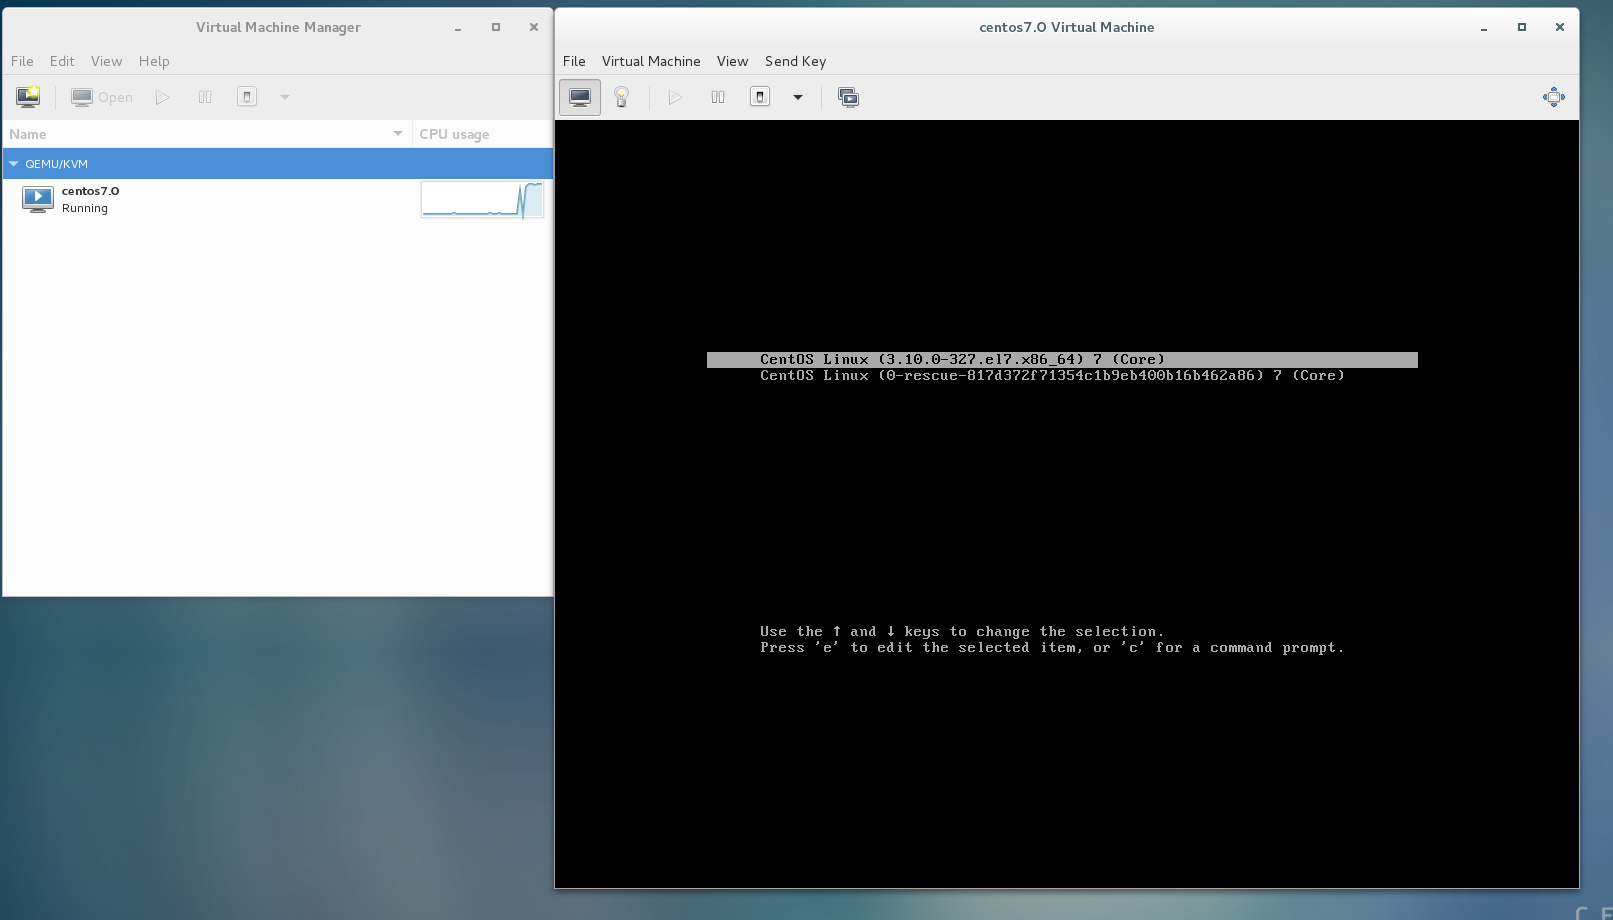Open manage VM snapshots view

click(848, 97)
